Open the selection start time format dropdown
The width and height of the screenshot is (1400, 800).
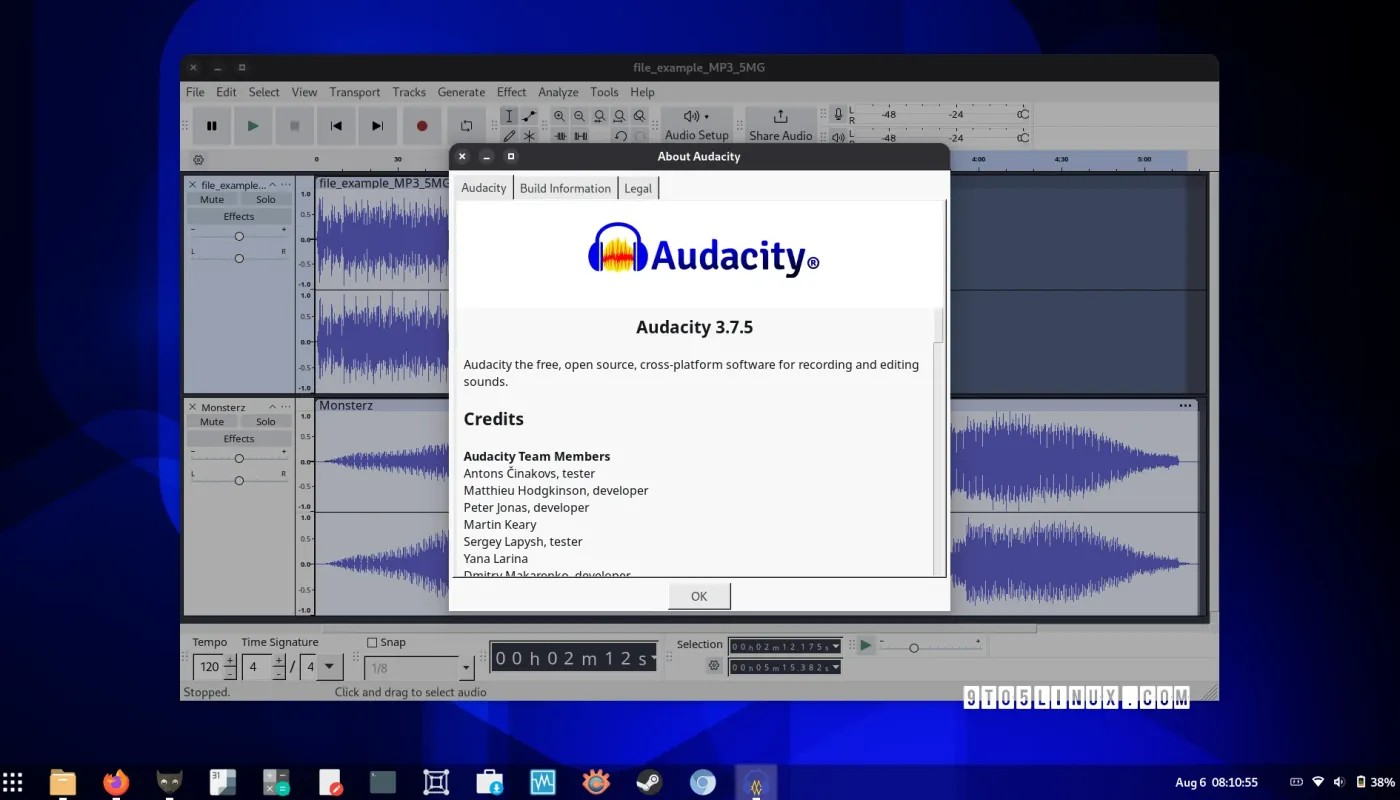(x=836, y=646)
